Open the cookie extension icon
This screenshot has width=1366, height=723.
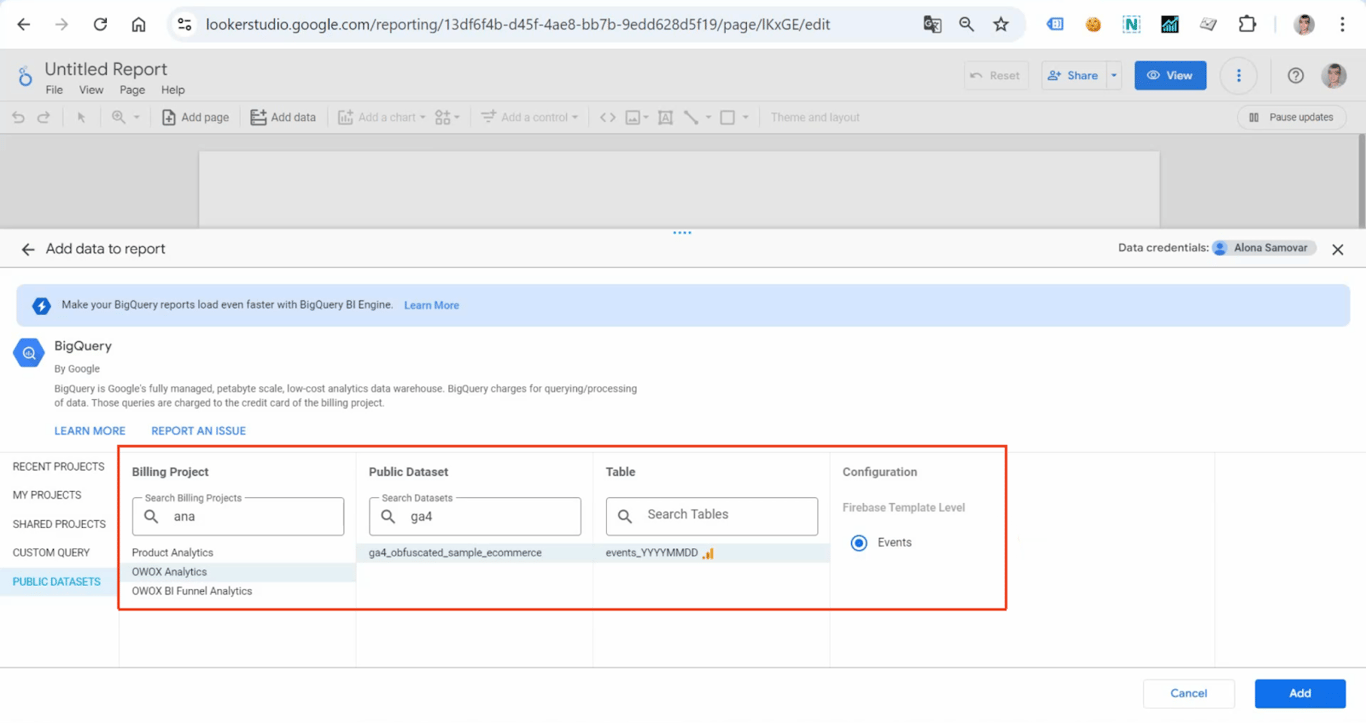(1093, 24)
